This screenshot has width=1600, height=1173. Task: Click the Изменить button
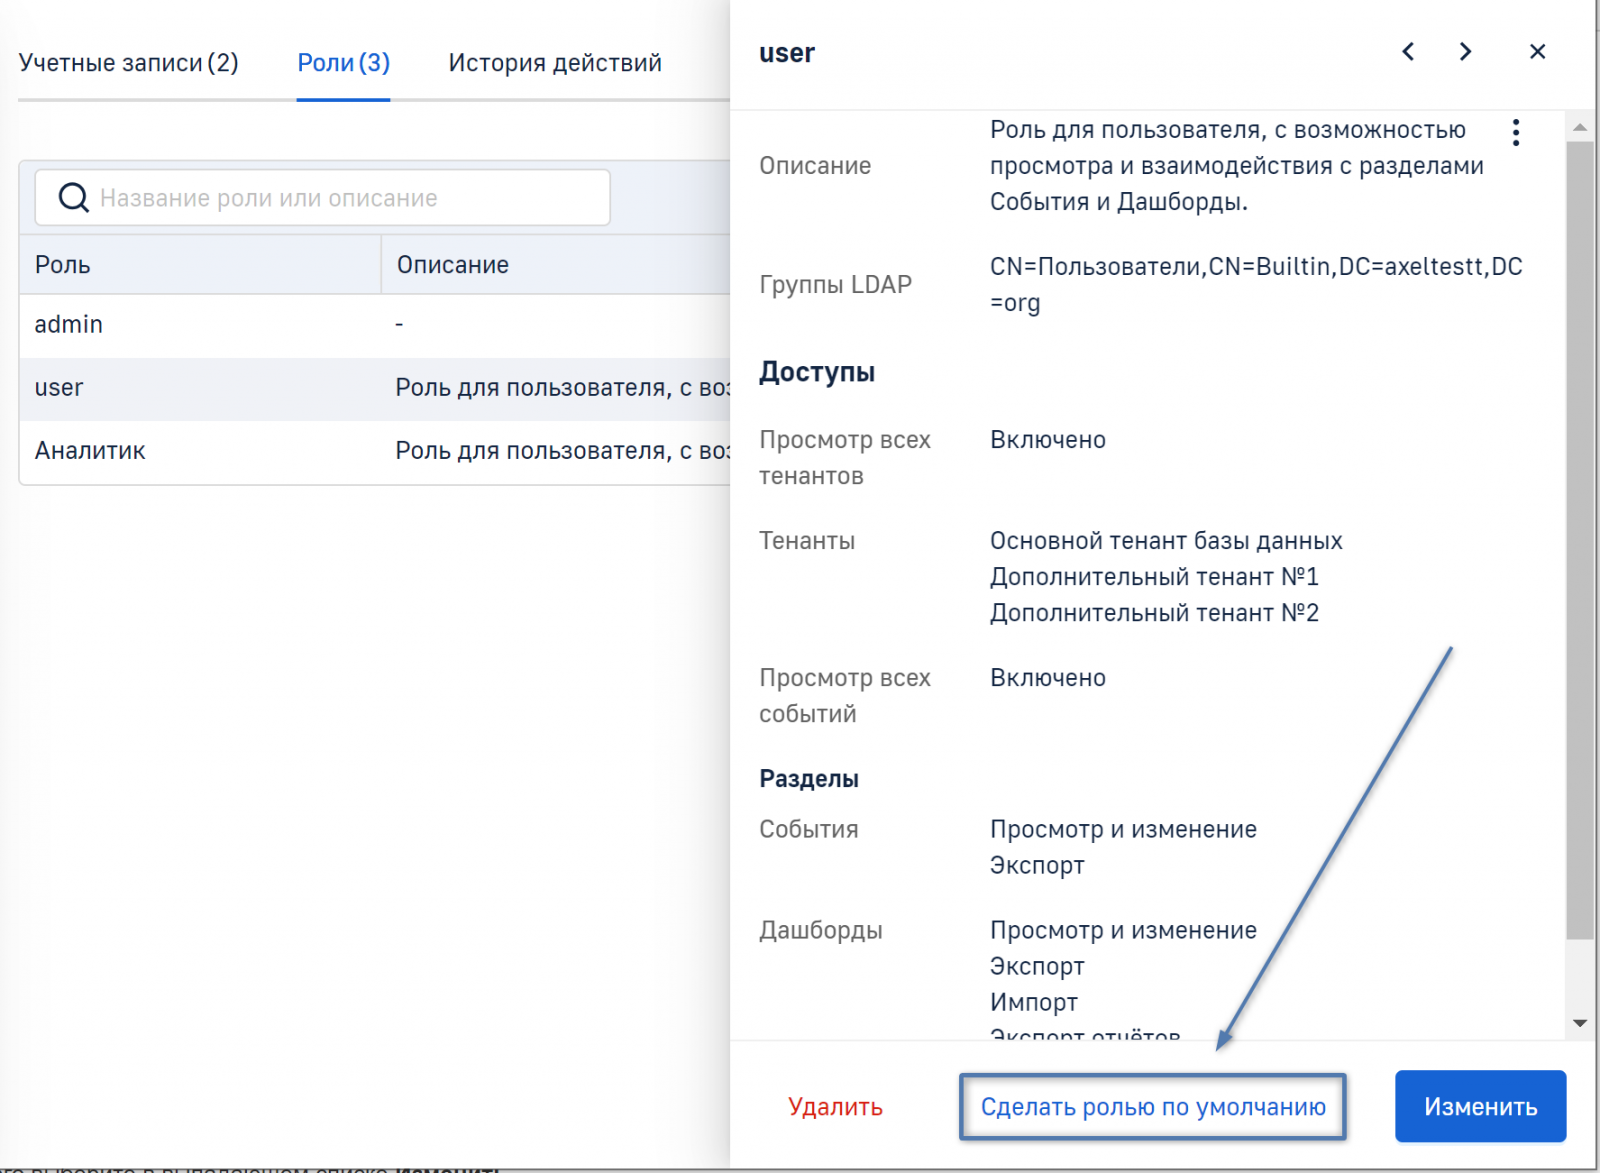[x=1480, y=1107]
